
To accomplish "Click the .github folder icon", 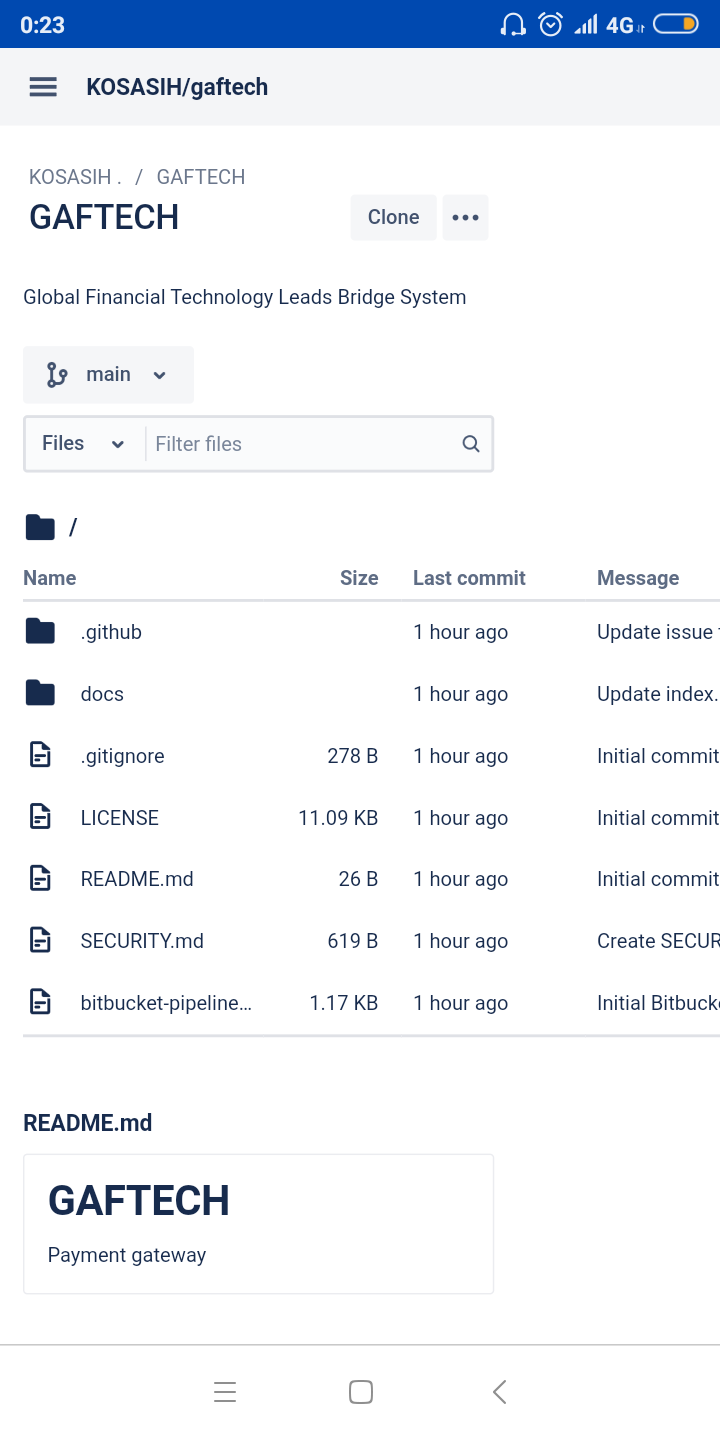I will [x=40, y=632].
